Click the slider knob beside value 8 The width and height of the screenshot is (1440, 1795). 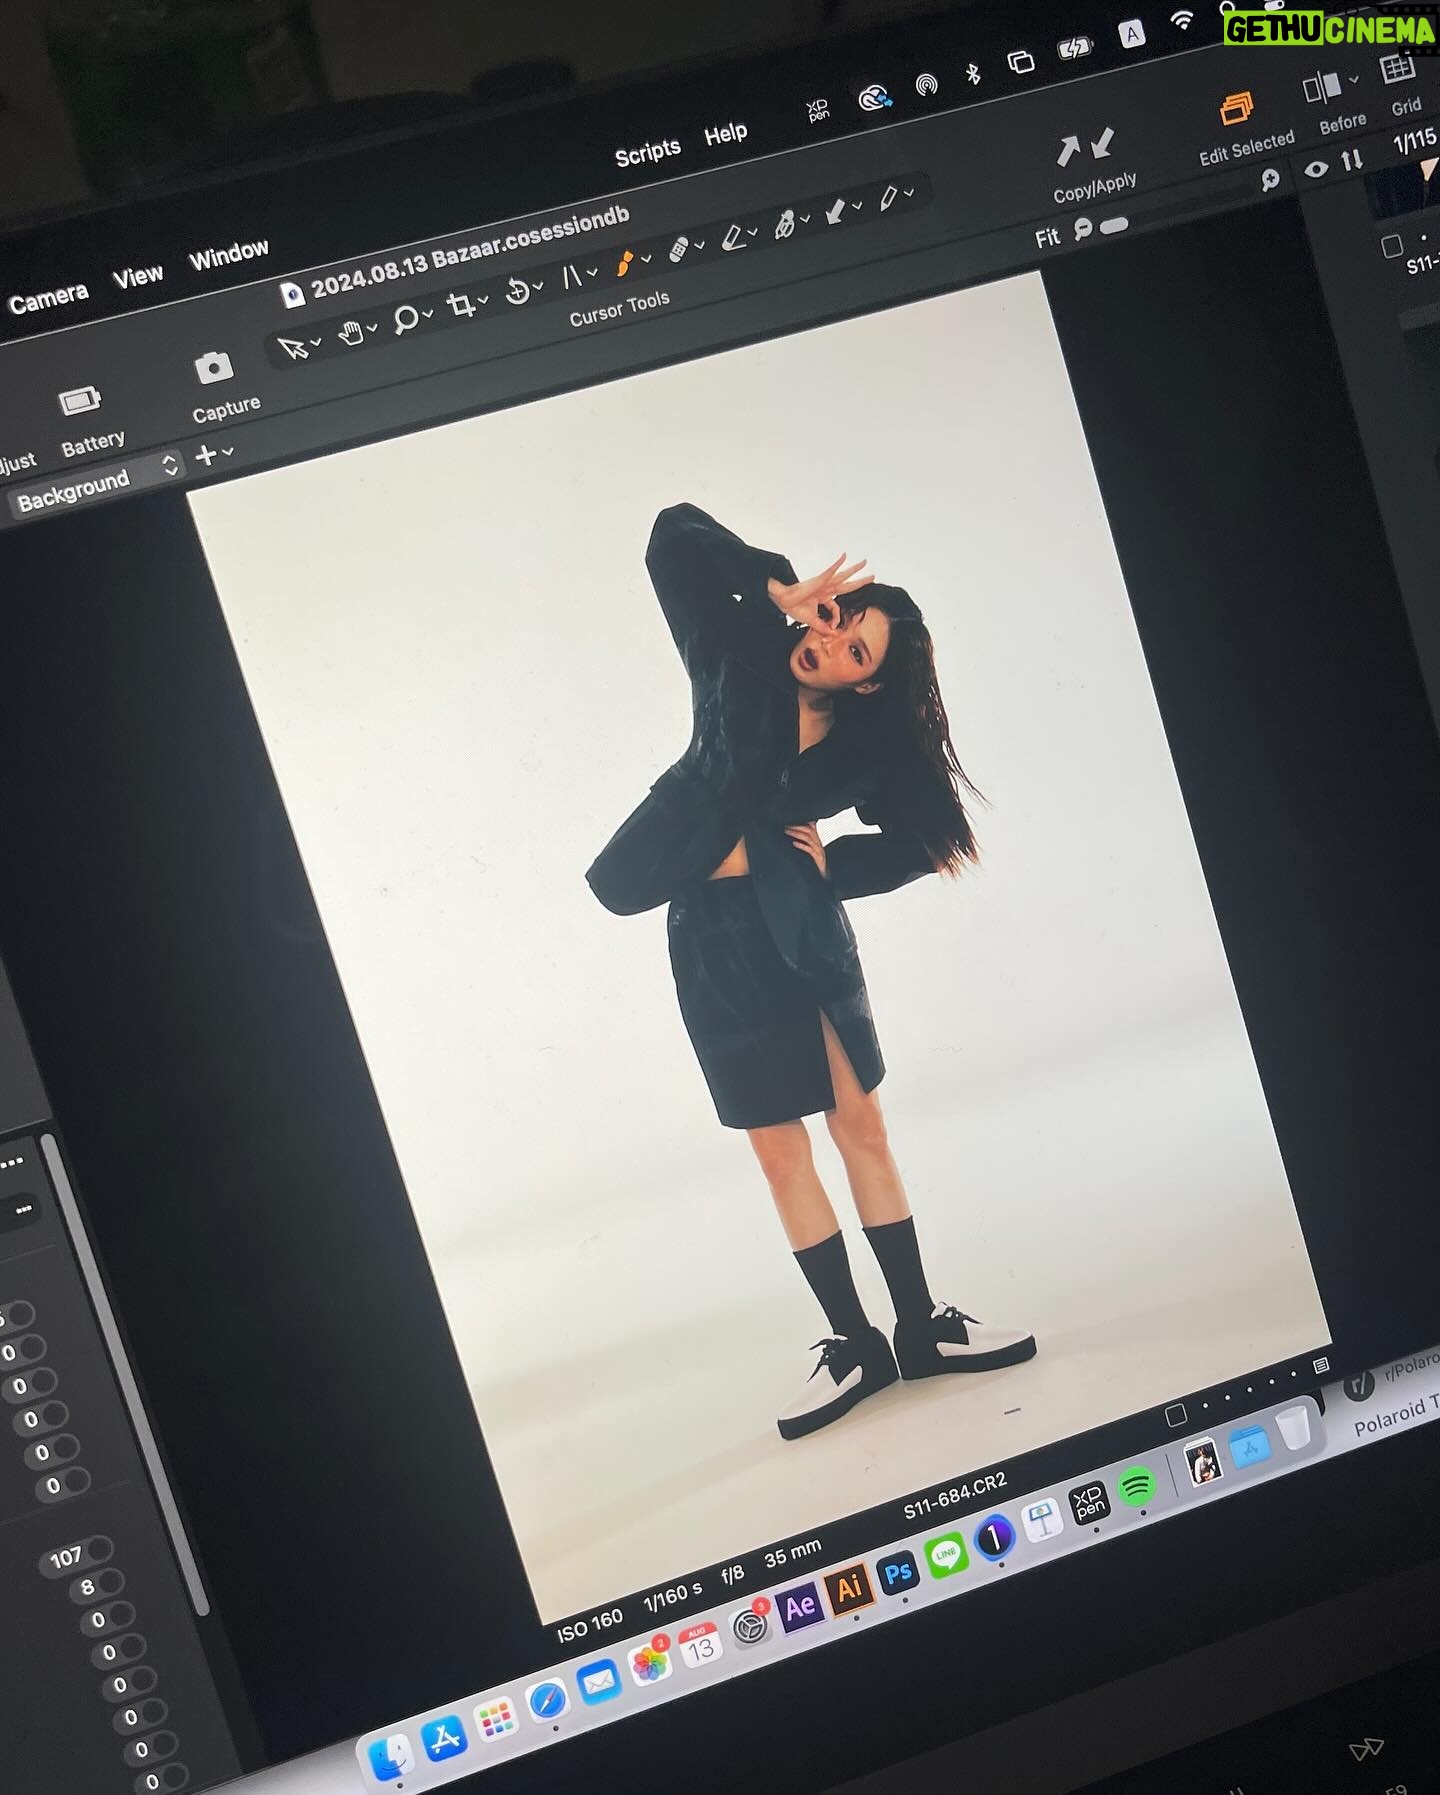(x=110, y=1582)
